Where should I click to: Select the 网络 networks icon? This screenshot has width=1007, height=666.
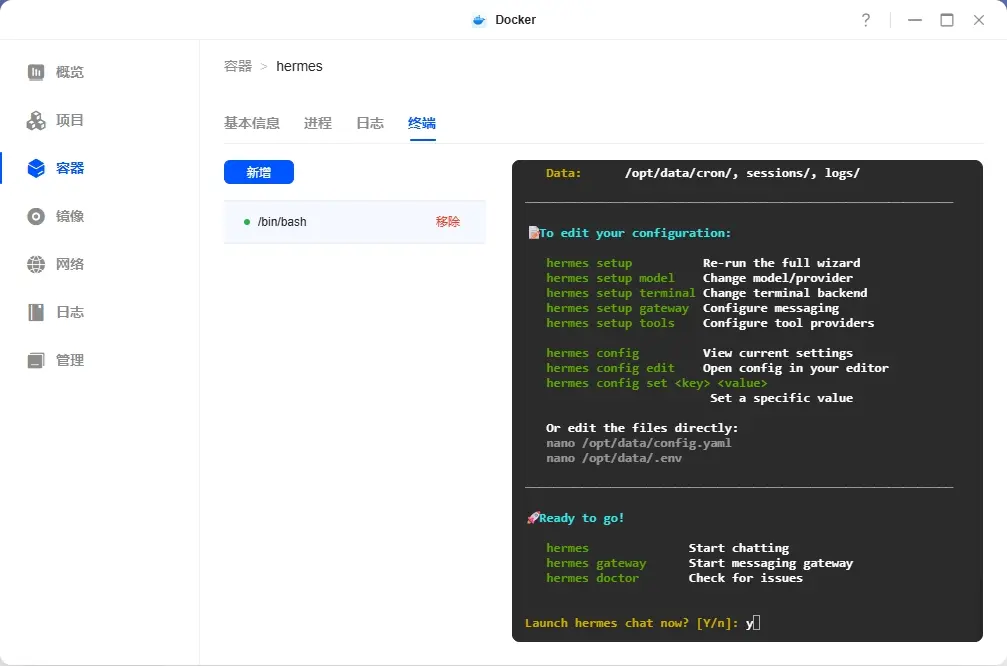tap(34, 264)
